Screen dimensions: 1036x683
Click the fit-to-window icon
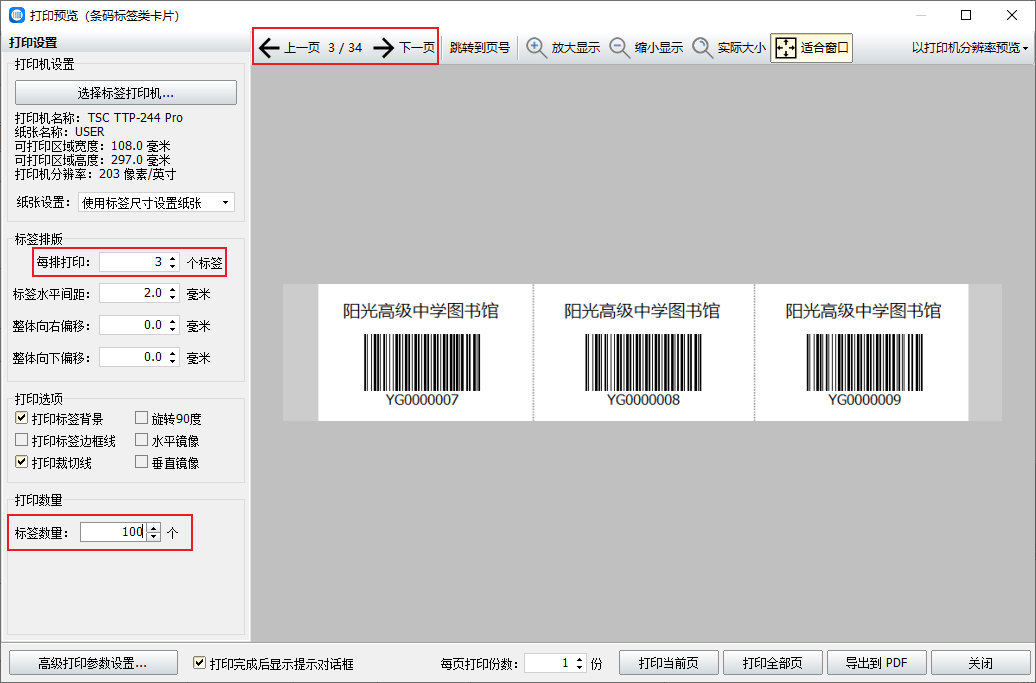click(786, 48)
